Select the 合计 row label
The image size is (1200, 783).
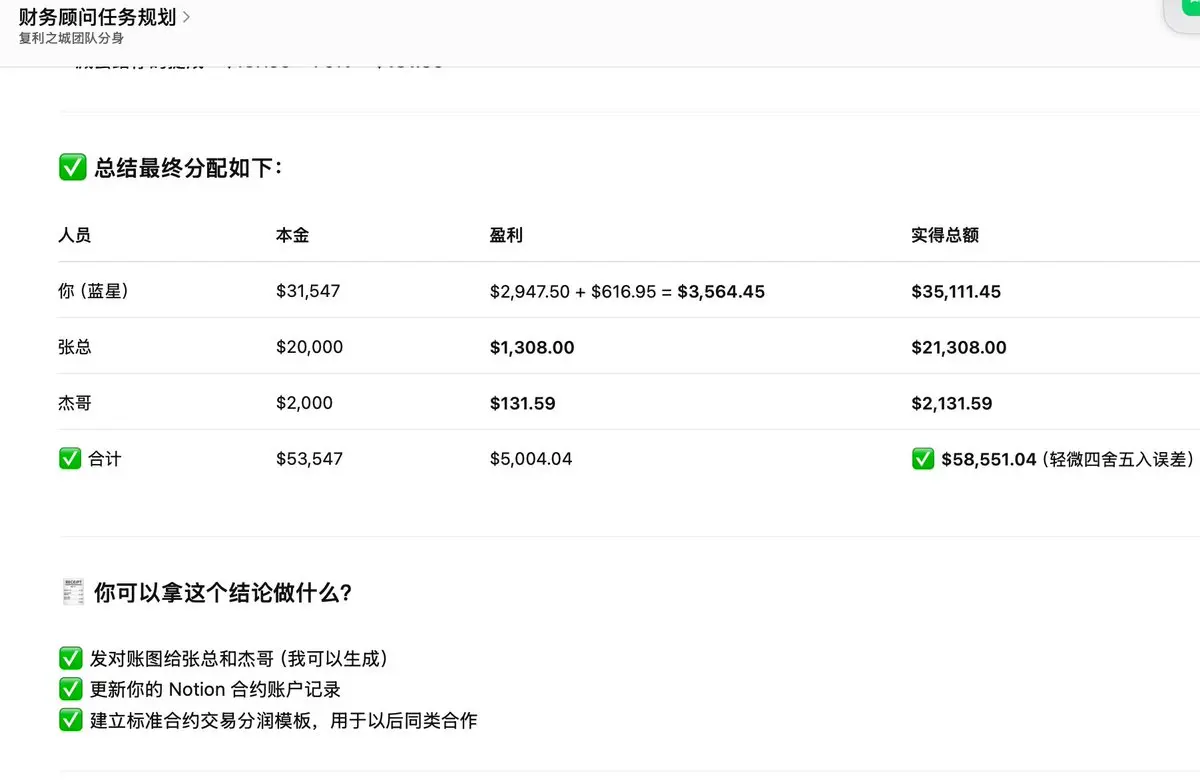tap(104, 460)
